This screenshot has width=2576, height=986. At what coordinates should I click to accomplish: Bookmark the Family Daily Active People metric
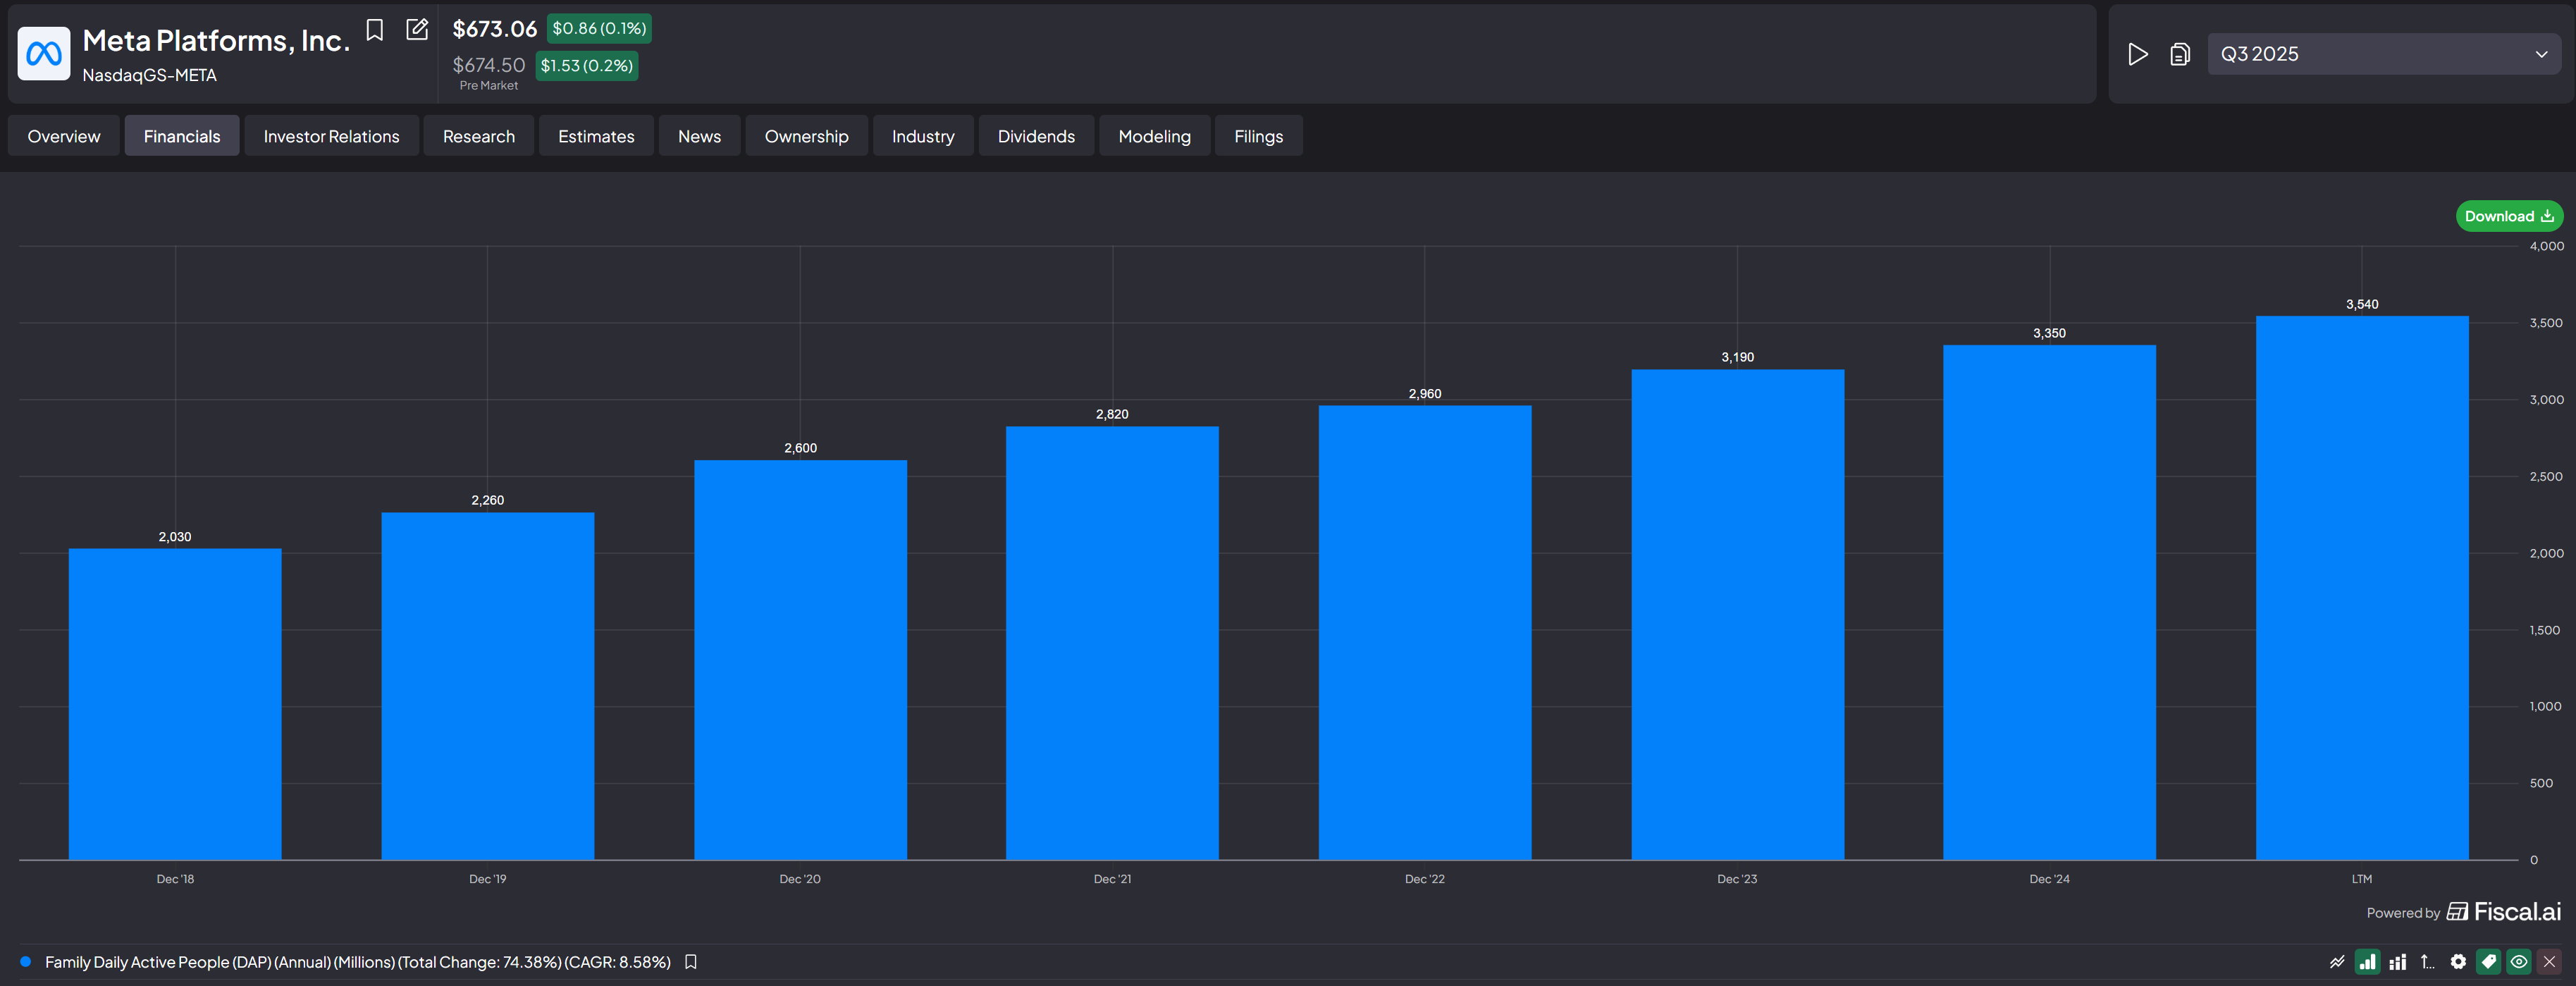pos(690,962)
